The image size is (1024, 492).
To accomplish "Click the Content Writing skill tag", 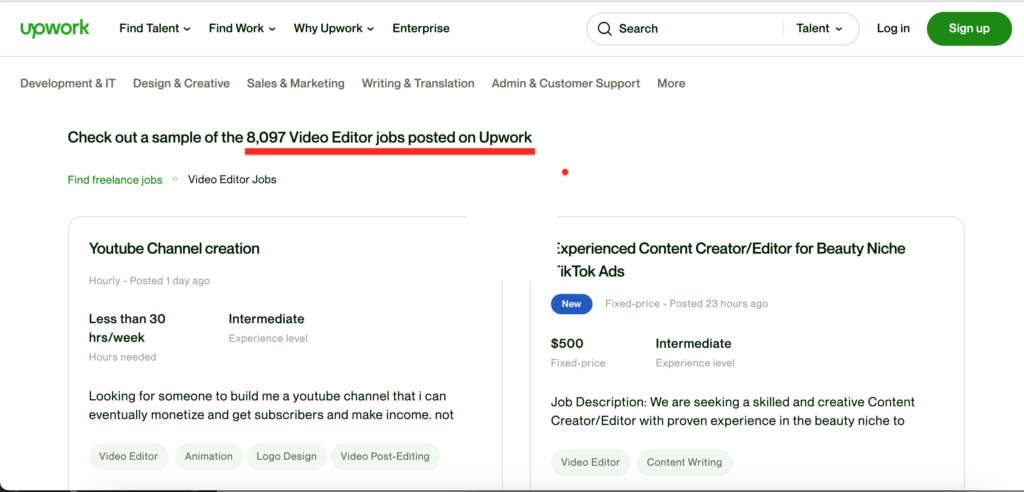I will [684, 462].
